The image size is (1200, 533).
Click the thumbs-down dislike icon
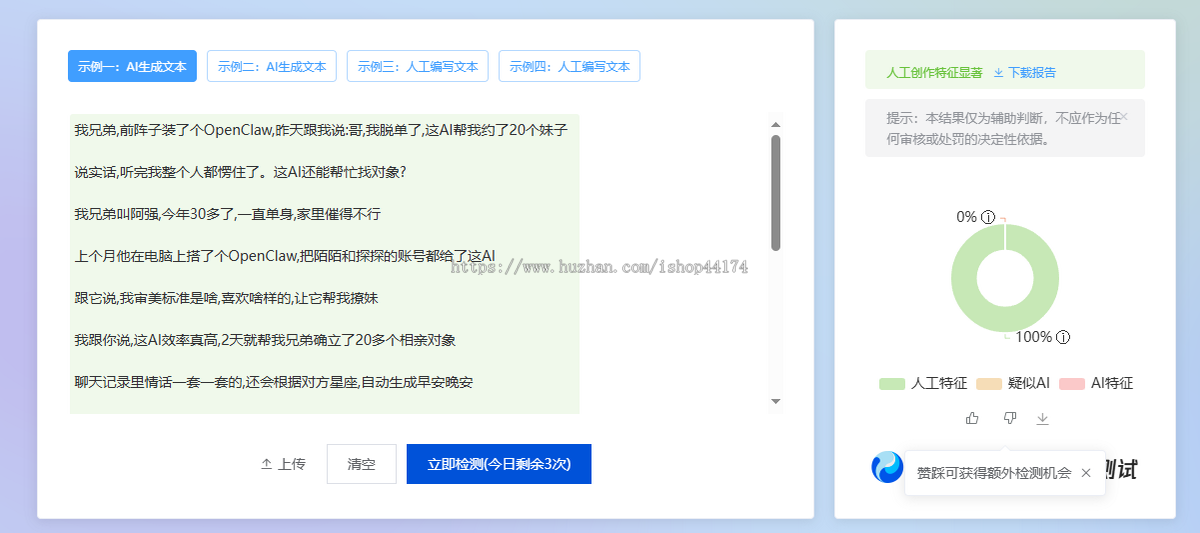coord(1009,418)
